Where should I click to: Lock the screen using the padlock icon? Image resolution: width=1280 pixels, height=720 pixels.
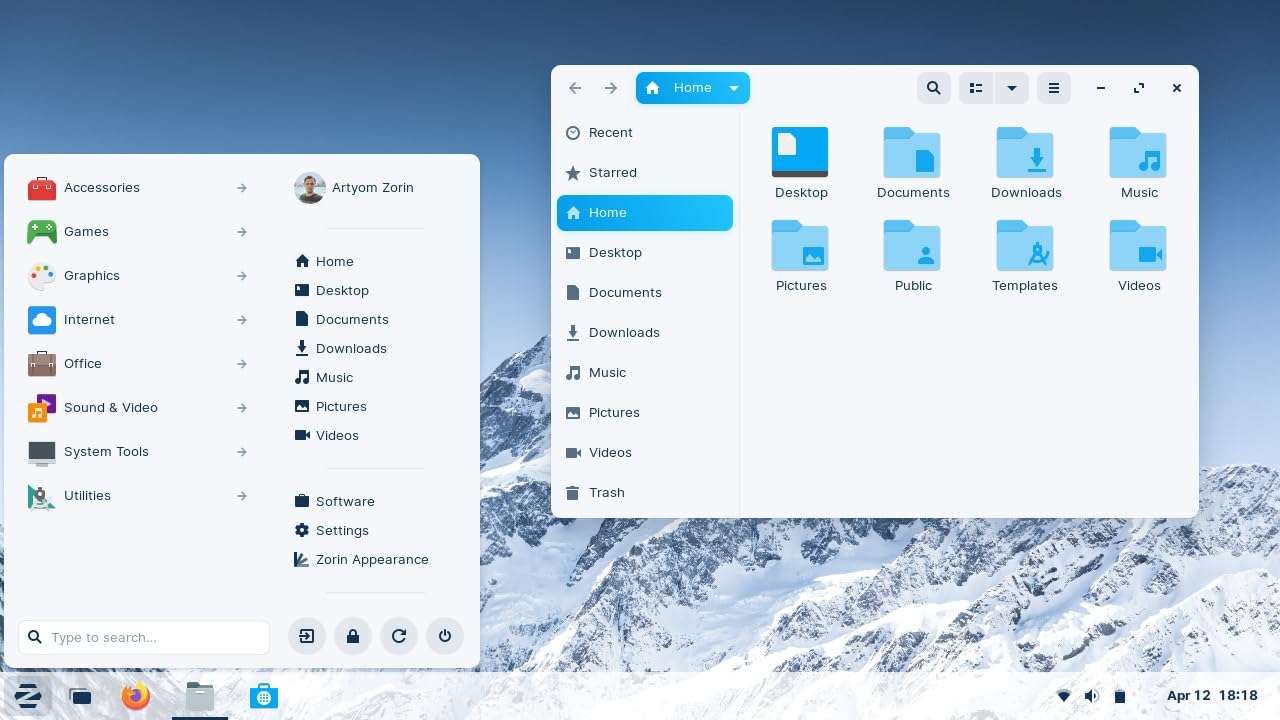352,636
